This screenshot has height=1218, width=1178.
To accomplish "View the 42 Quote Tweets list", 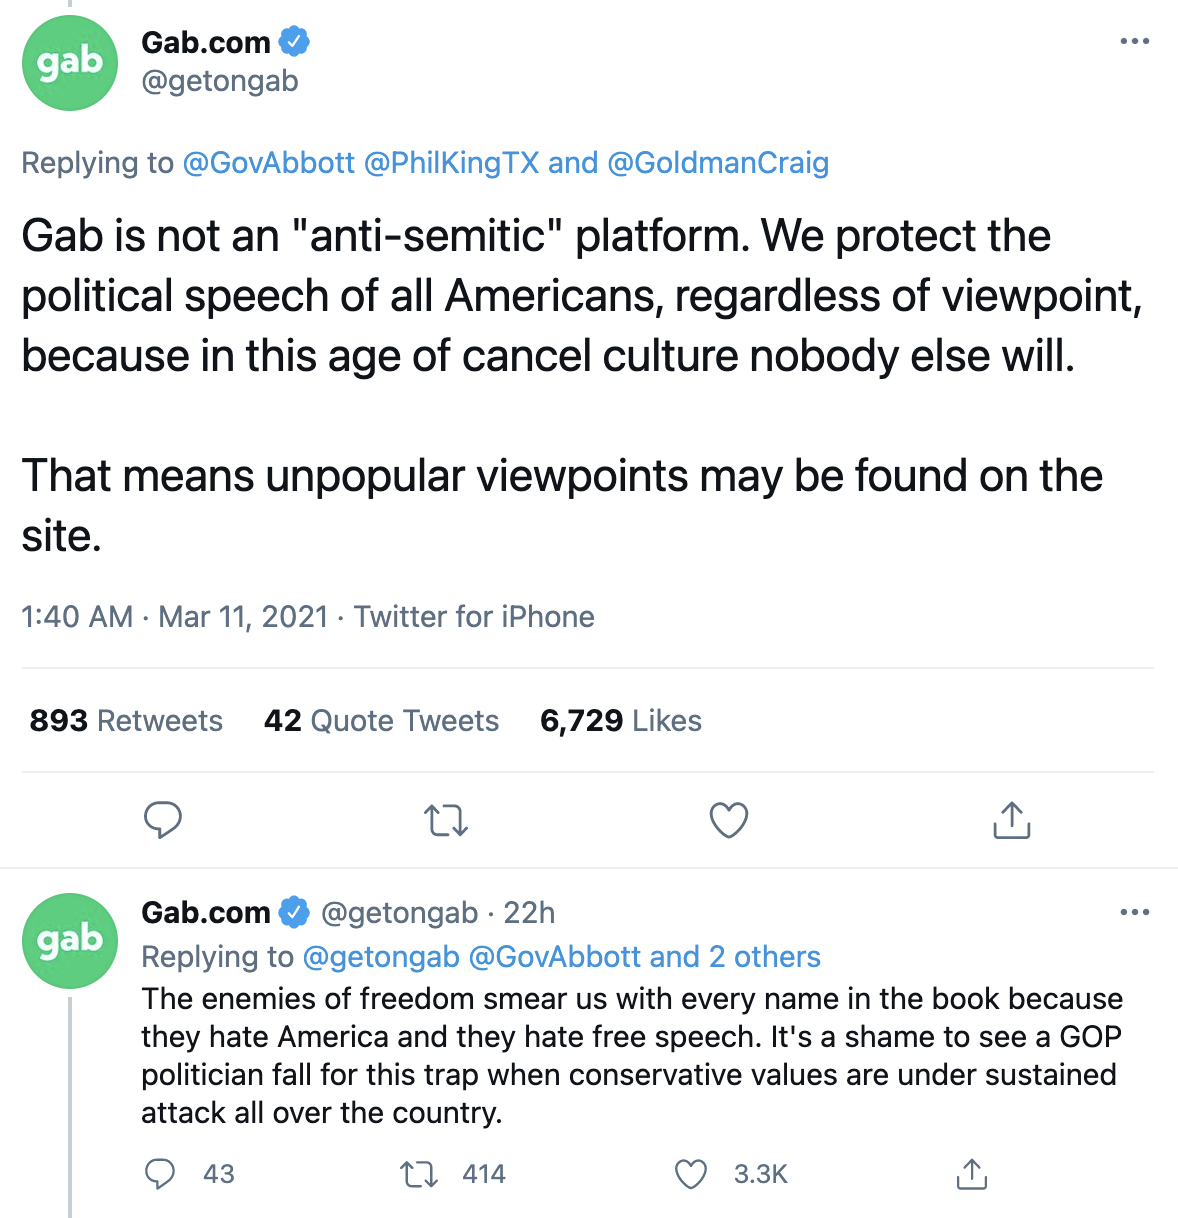I will (x=381, y=720).
